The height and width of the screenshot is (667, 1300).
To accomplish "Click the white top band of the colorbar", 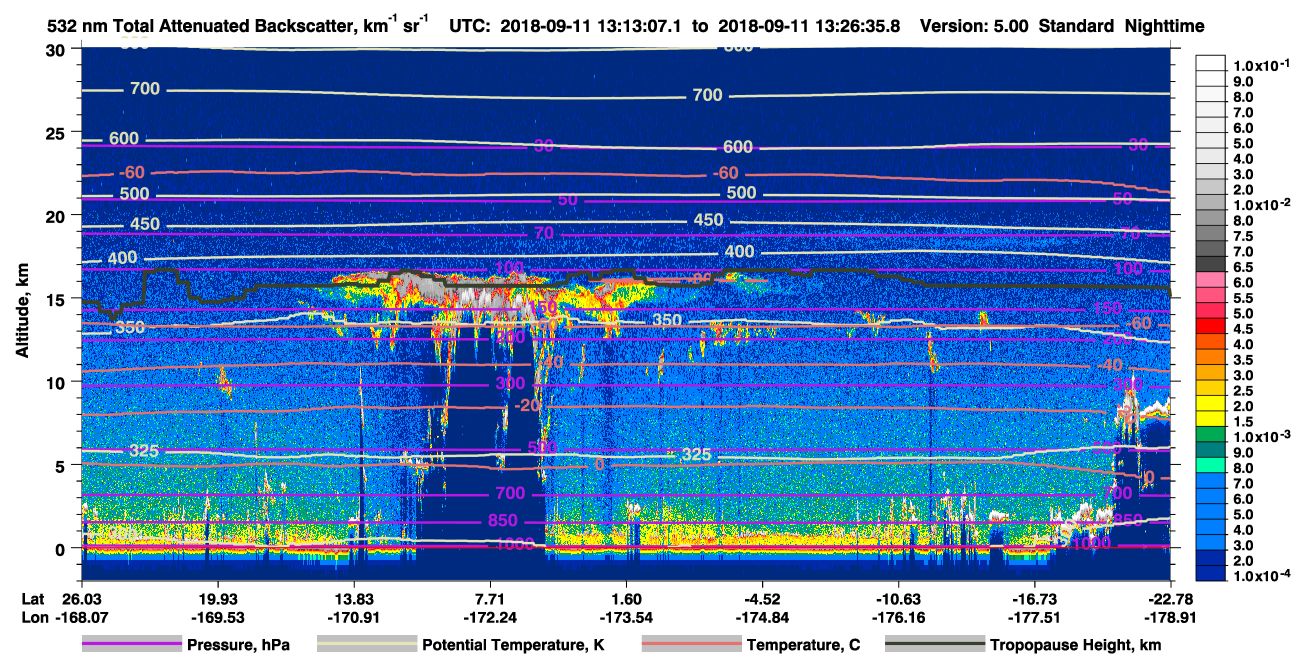I will 1211,62.
